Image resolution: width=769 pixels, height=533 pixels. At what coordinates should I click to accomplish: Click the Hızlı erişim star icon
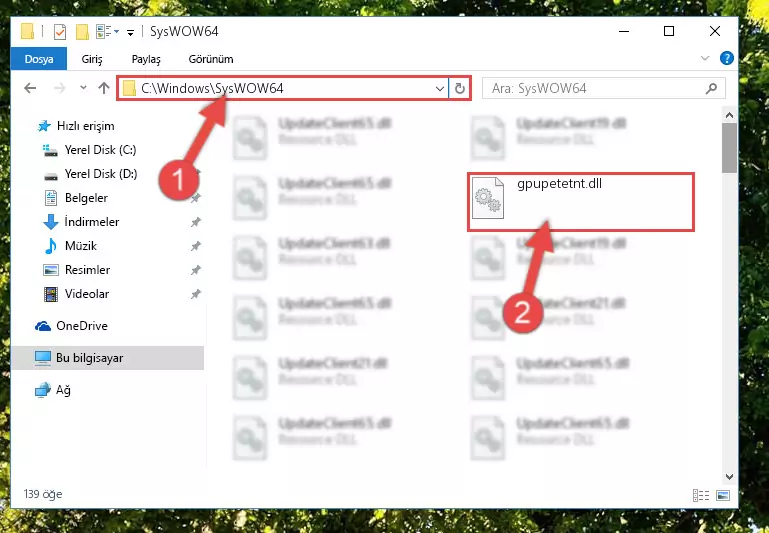(44, 126)
